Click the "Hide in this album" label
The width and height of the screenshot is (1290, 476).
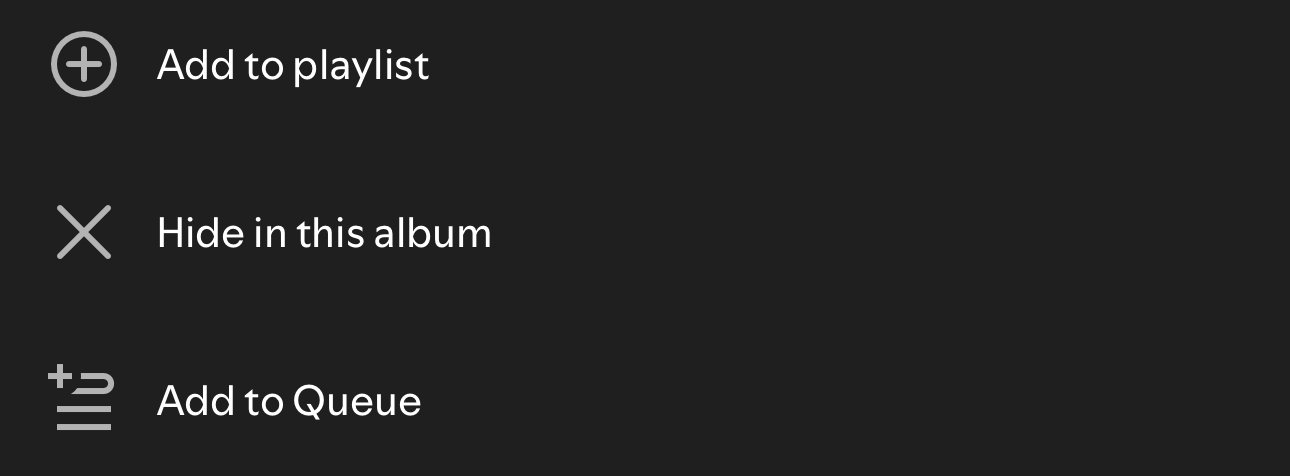tap(324, 234)
